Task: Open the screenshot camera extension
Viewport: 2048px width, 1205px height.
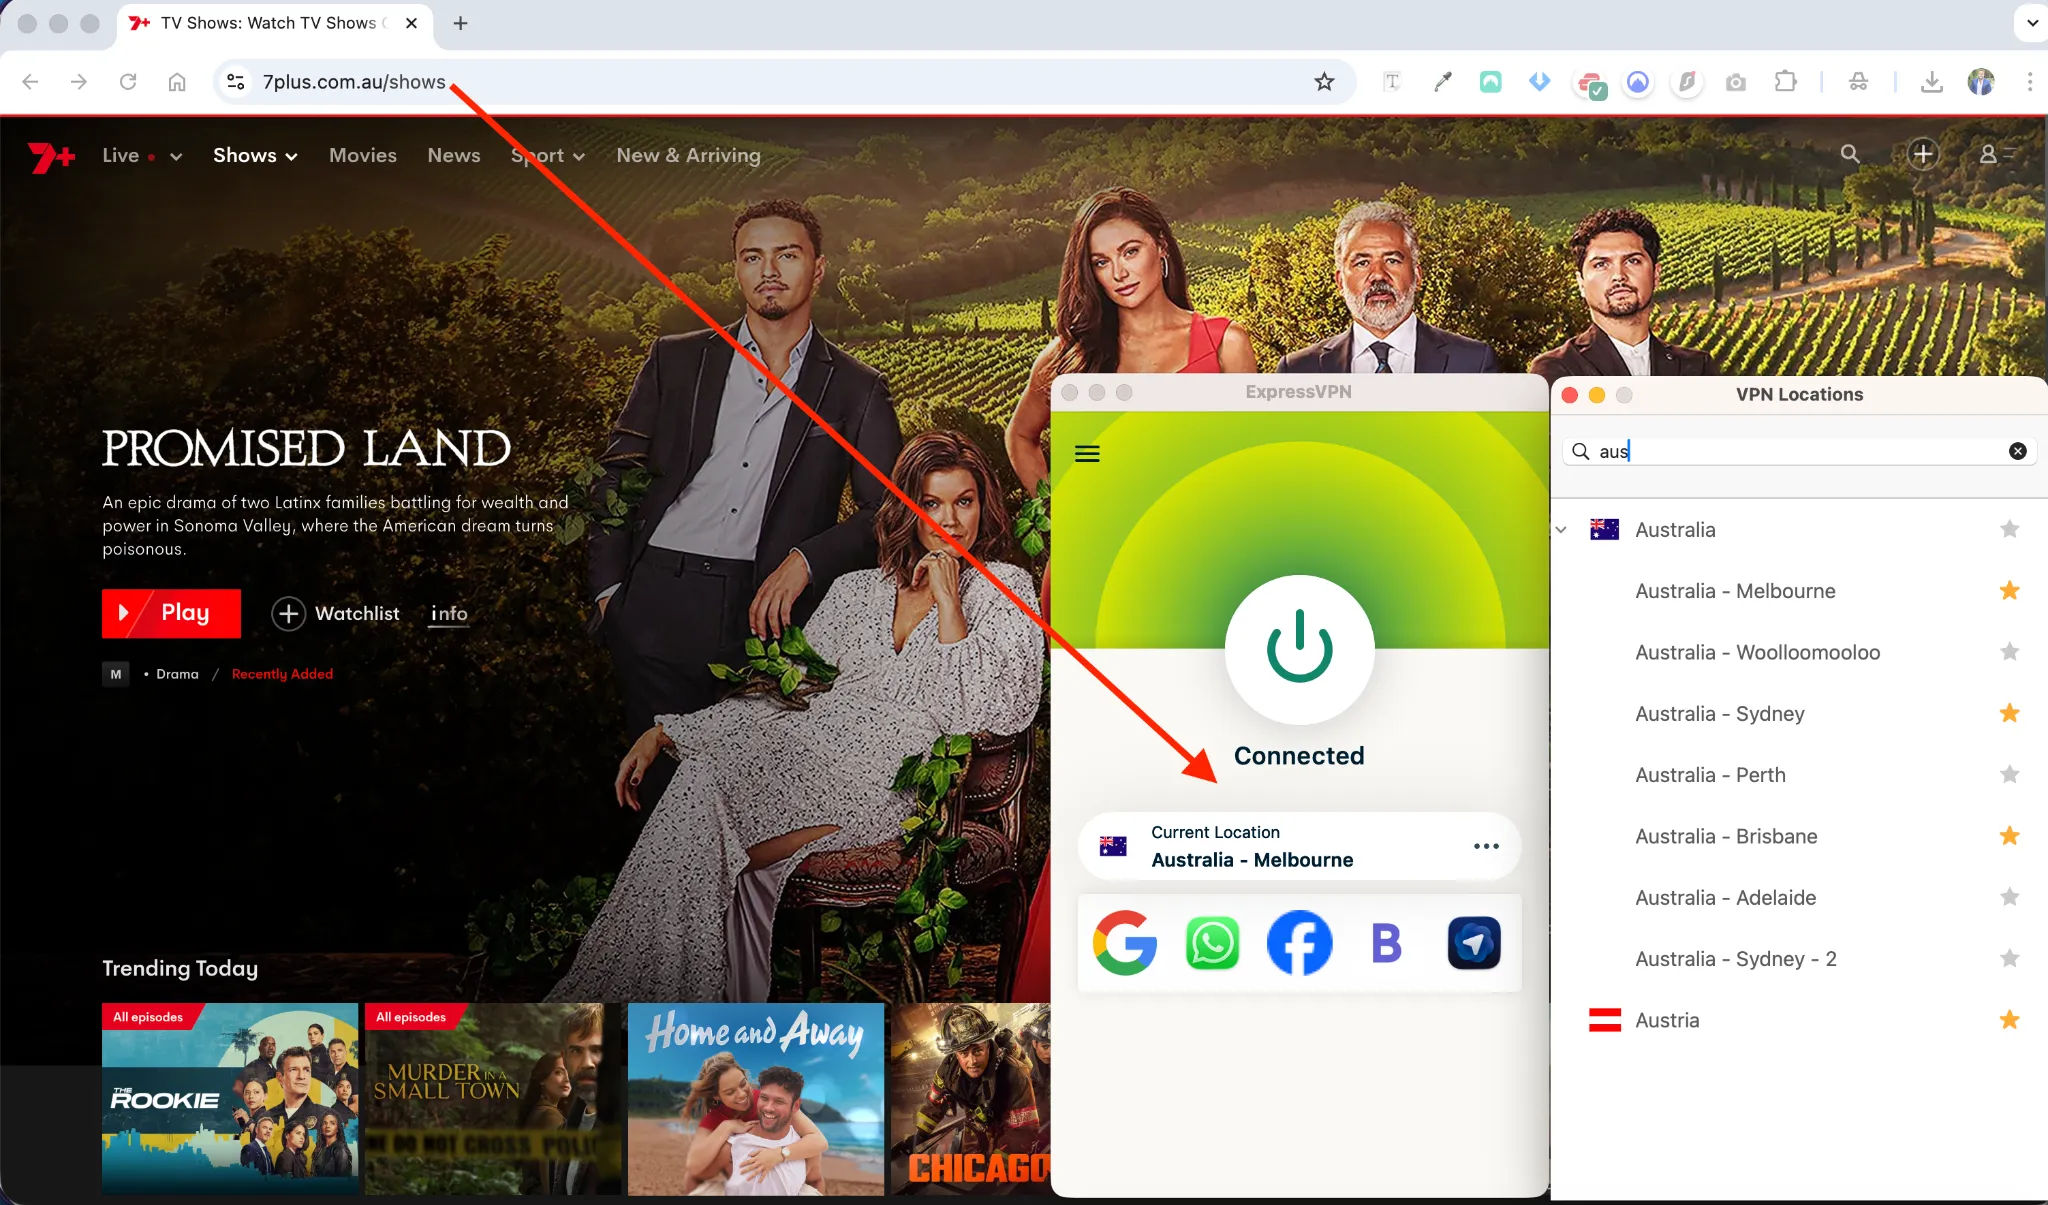Action: click(1735, 82)
